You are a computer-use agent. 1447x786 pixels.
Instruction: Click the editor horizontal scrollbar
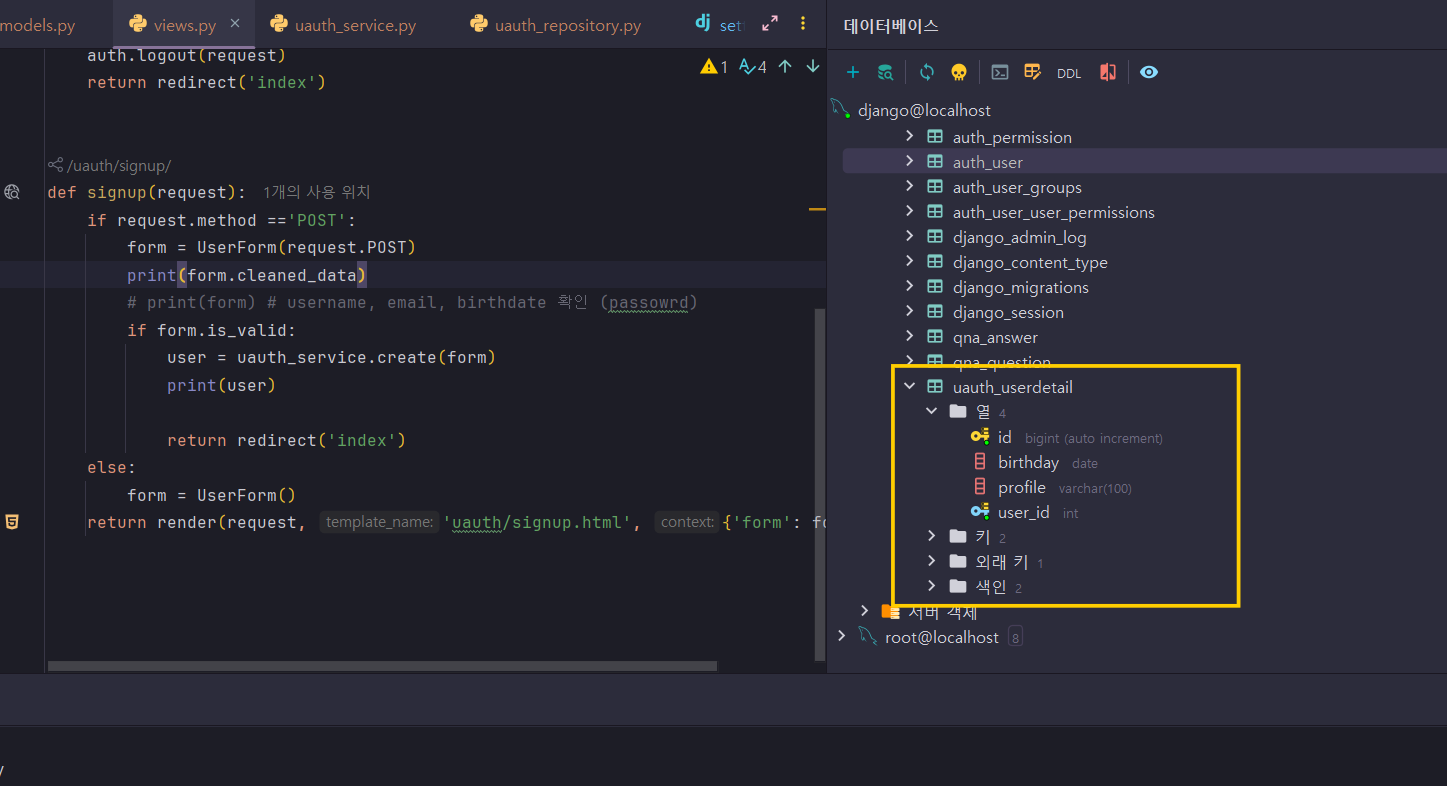tap(382, 665)
